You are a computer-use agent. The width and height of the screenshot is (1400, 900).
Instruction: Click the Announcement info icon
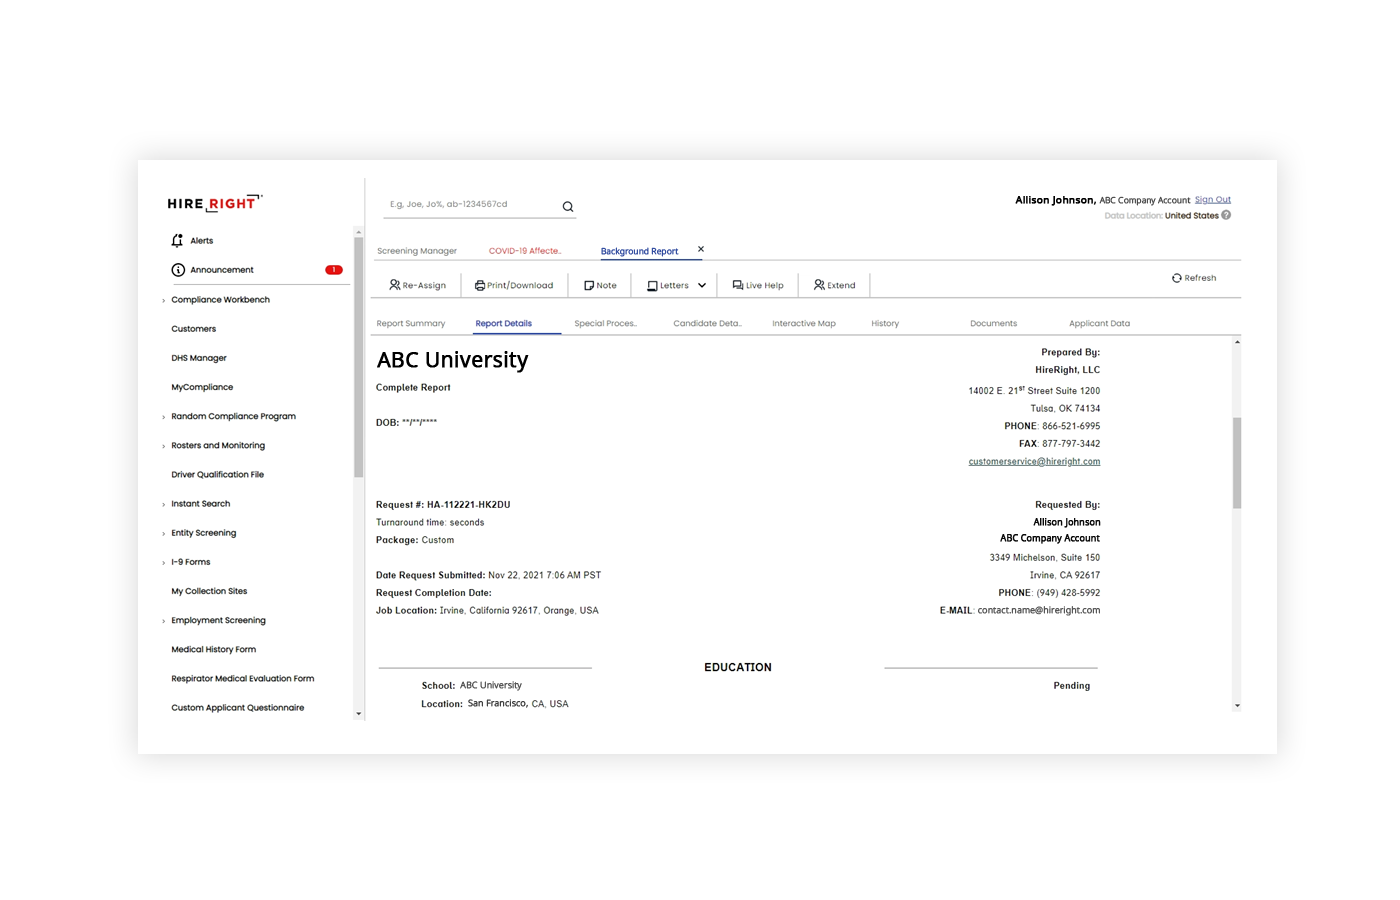point(178,269)
